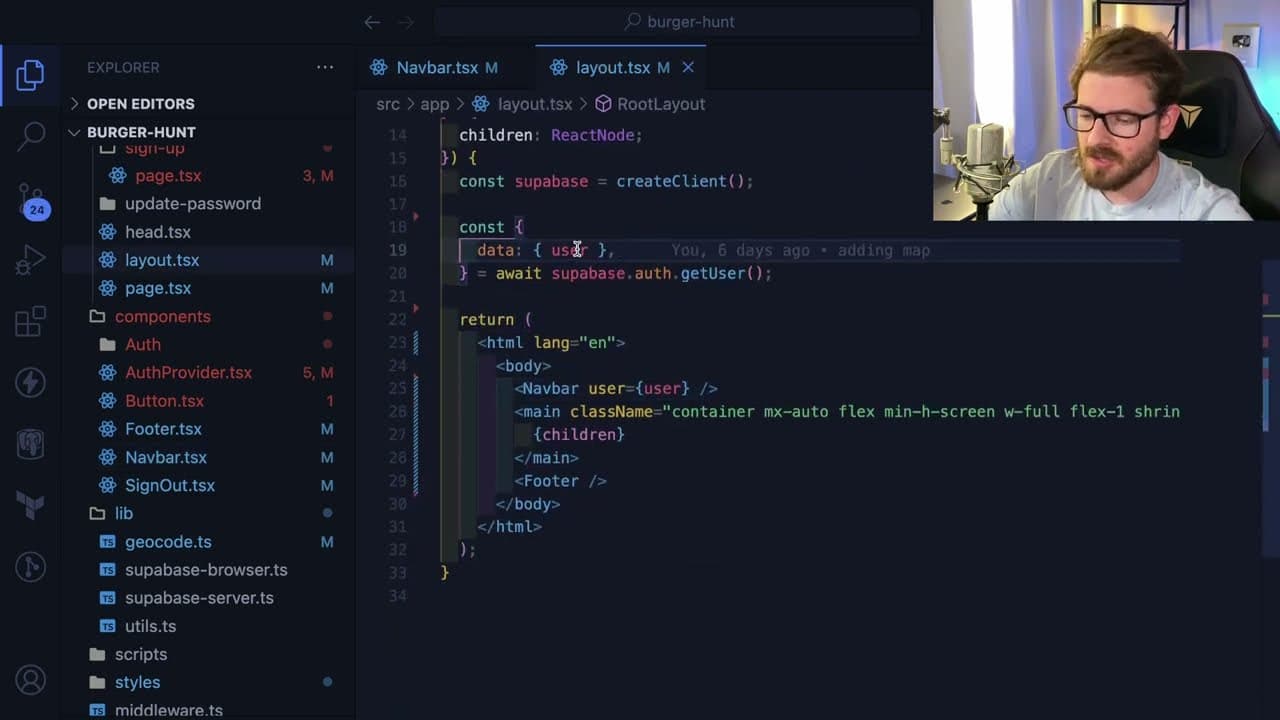This screenshot has width=1280, height=720.
Task: Expand the styles folder
Action: click(x=138, y=682)
